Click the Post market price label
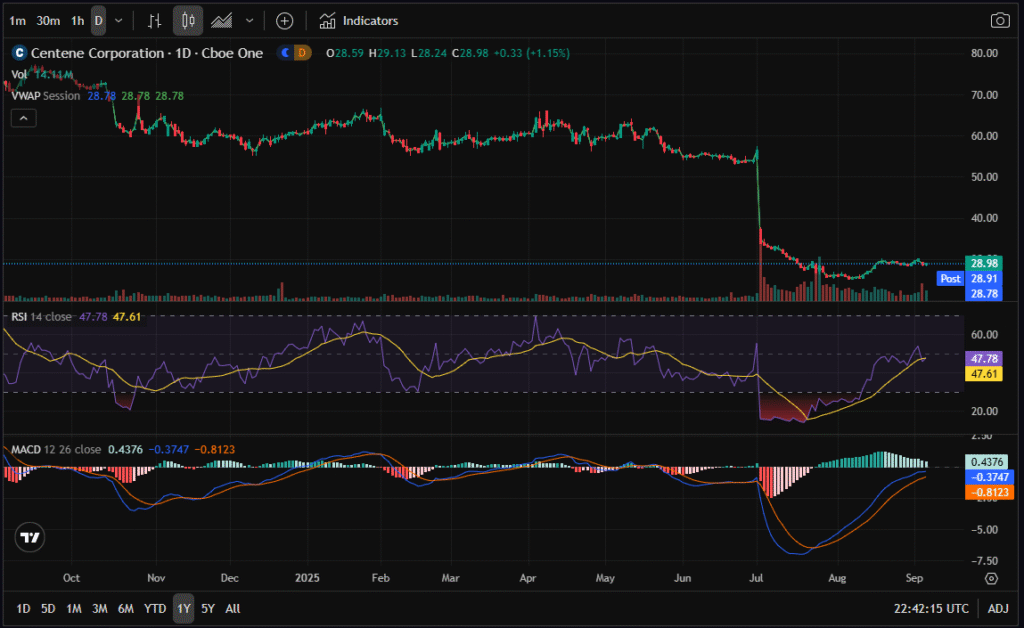 click(x=950, y=279)
